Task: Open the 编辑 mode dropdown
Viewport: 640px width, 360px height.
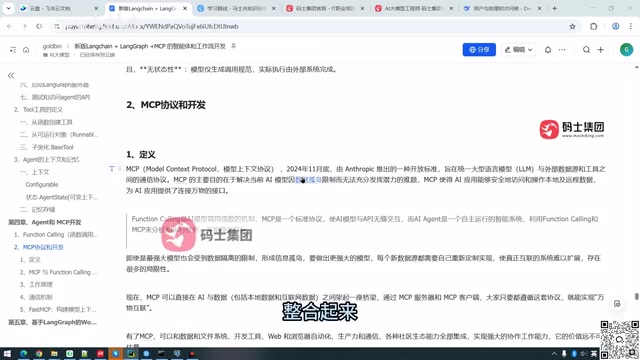Action: pos(518,50)
